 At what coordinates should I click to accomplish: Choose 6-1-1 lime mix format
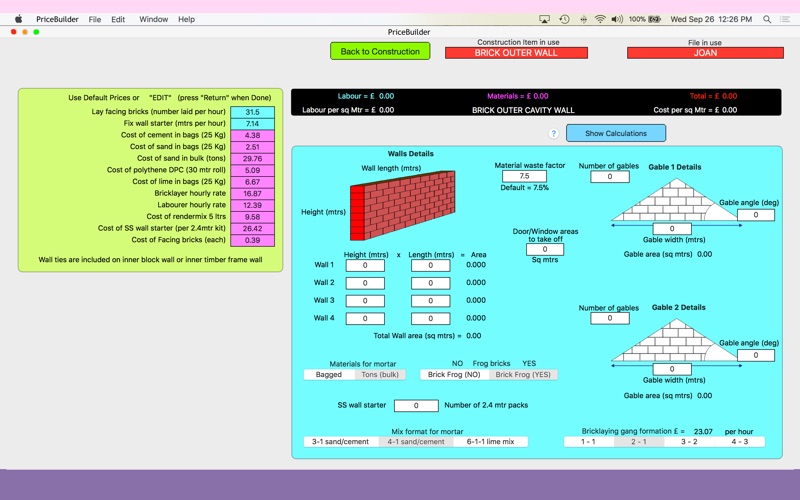[x=490, y=442]
